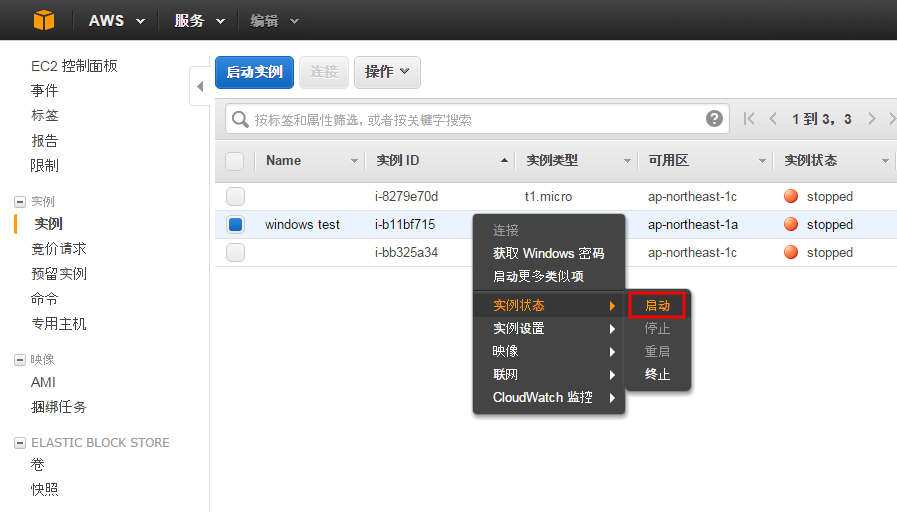Open CloudWatch 监控 submenu

click(x=549, y=397)
